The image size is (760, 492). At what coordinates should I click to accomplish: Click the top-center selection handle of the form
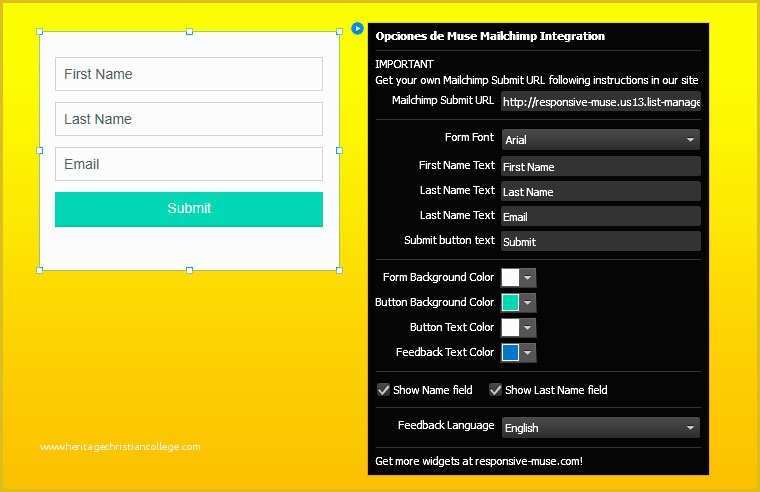point(190,32)
